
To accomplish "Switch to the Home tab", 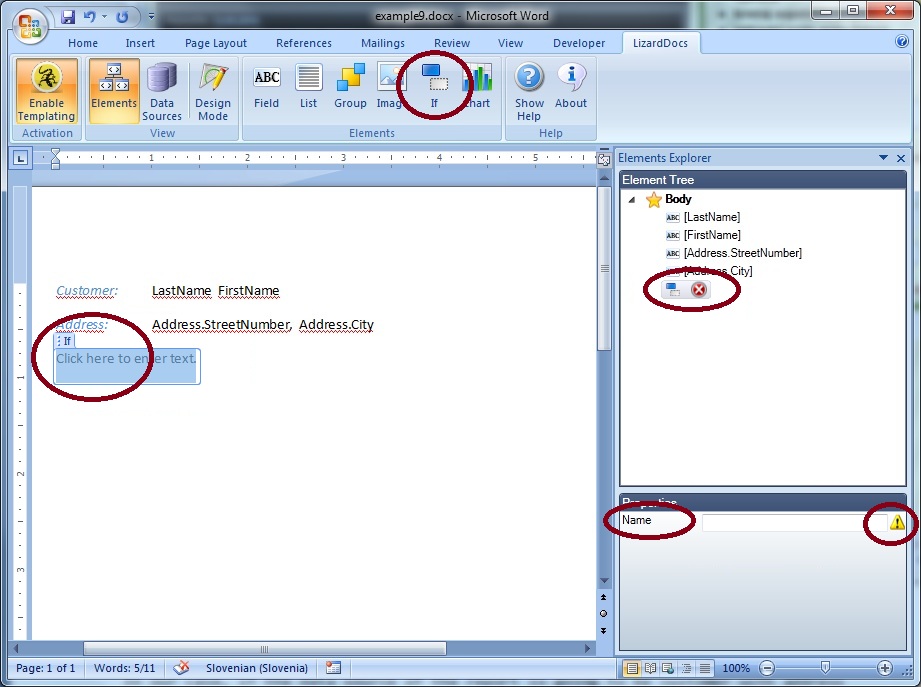I will 83,43.
